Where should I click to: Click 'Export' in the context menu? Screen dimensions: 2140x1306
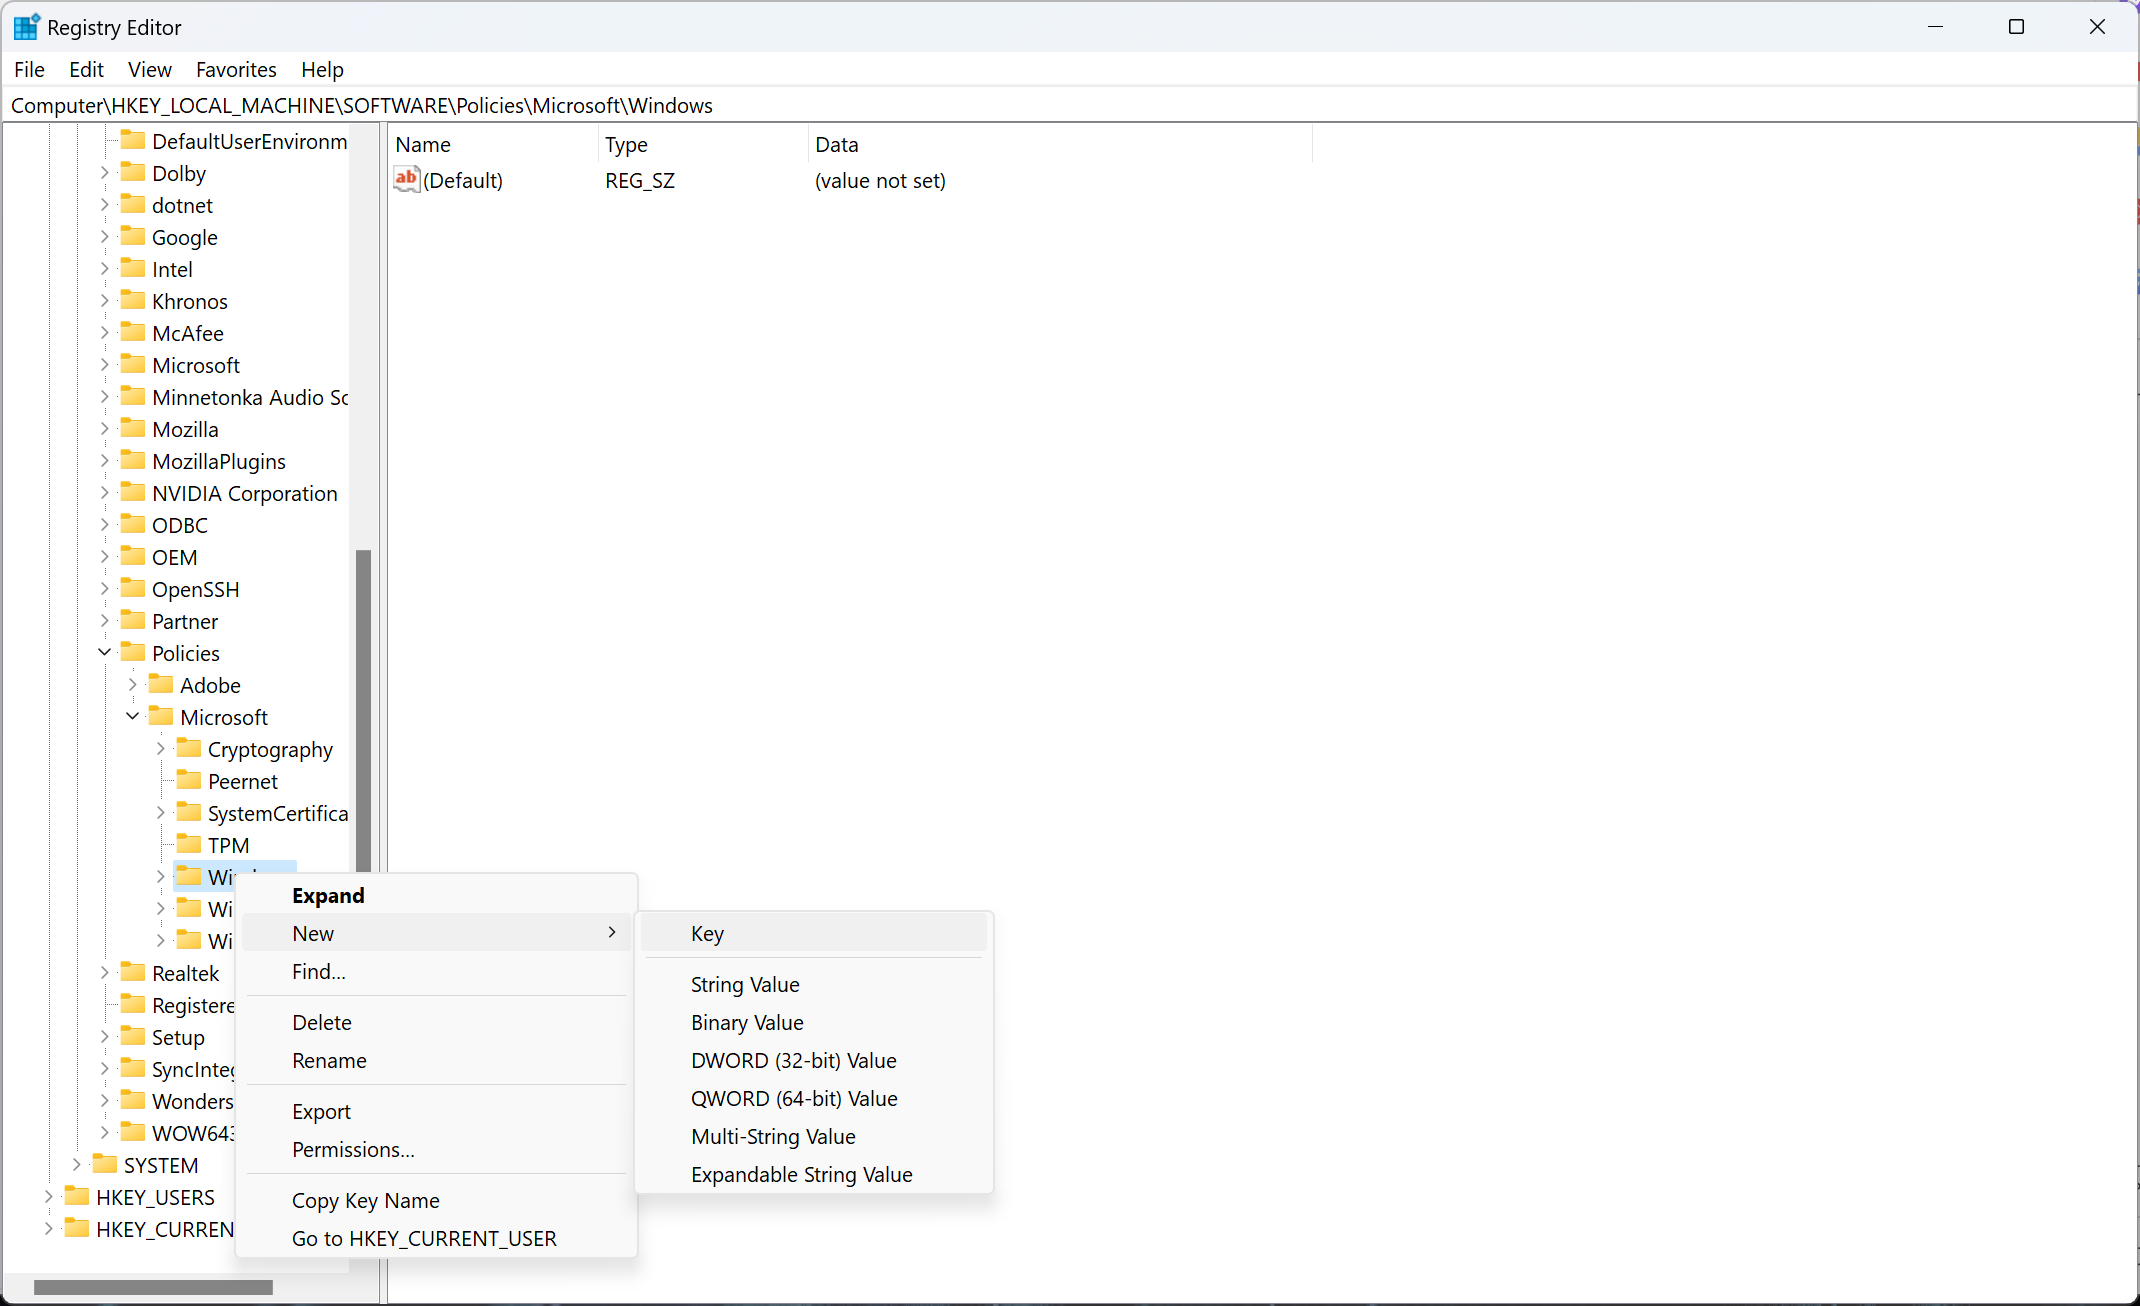click(319, 1110)
